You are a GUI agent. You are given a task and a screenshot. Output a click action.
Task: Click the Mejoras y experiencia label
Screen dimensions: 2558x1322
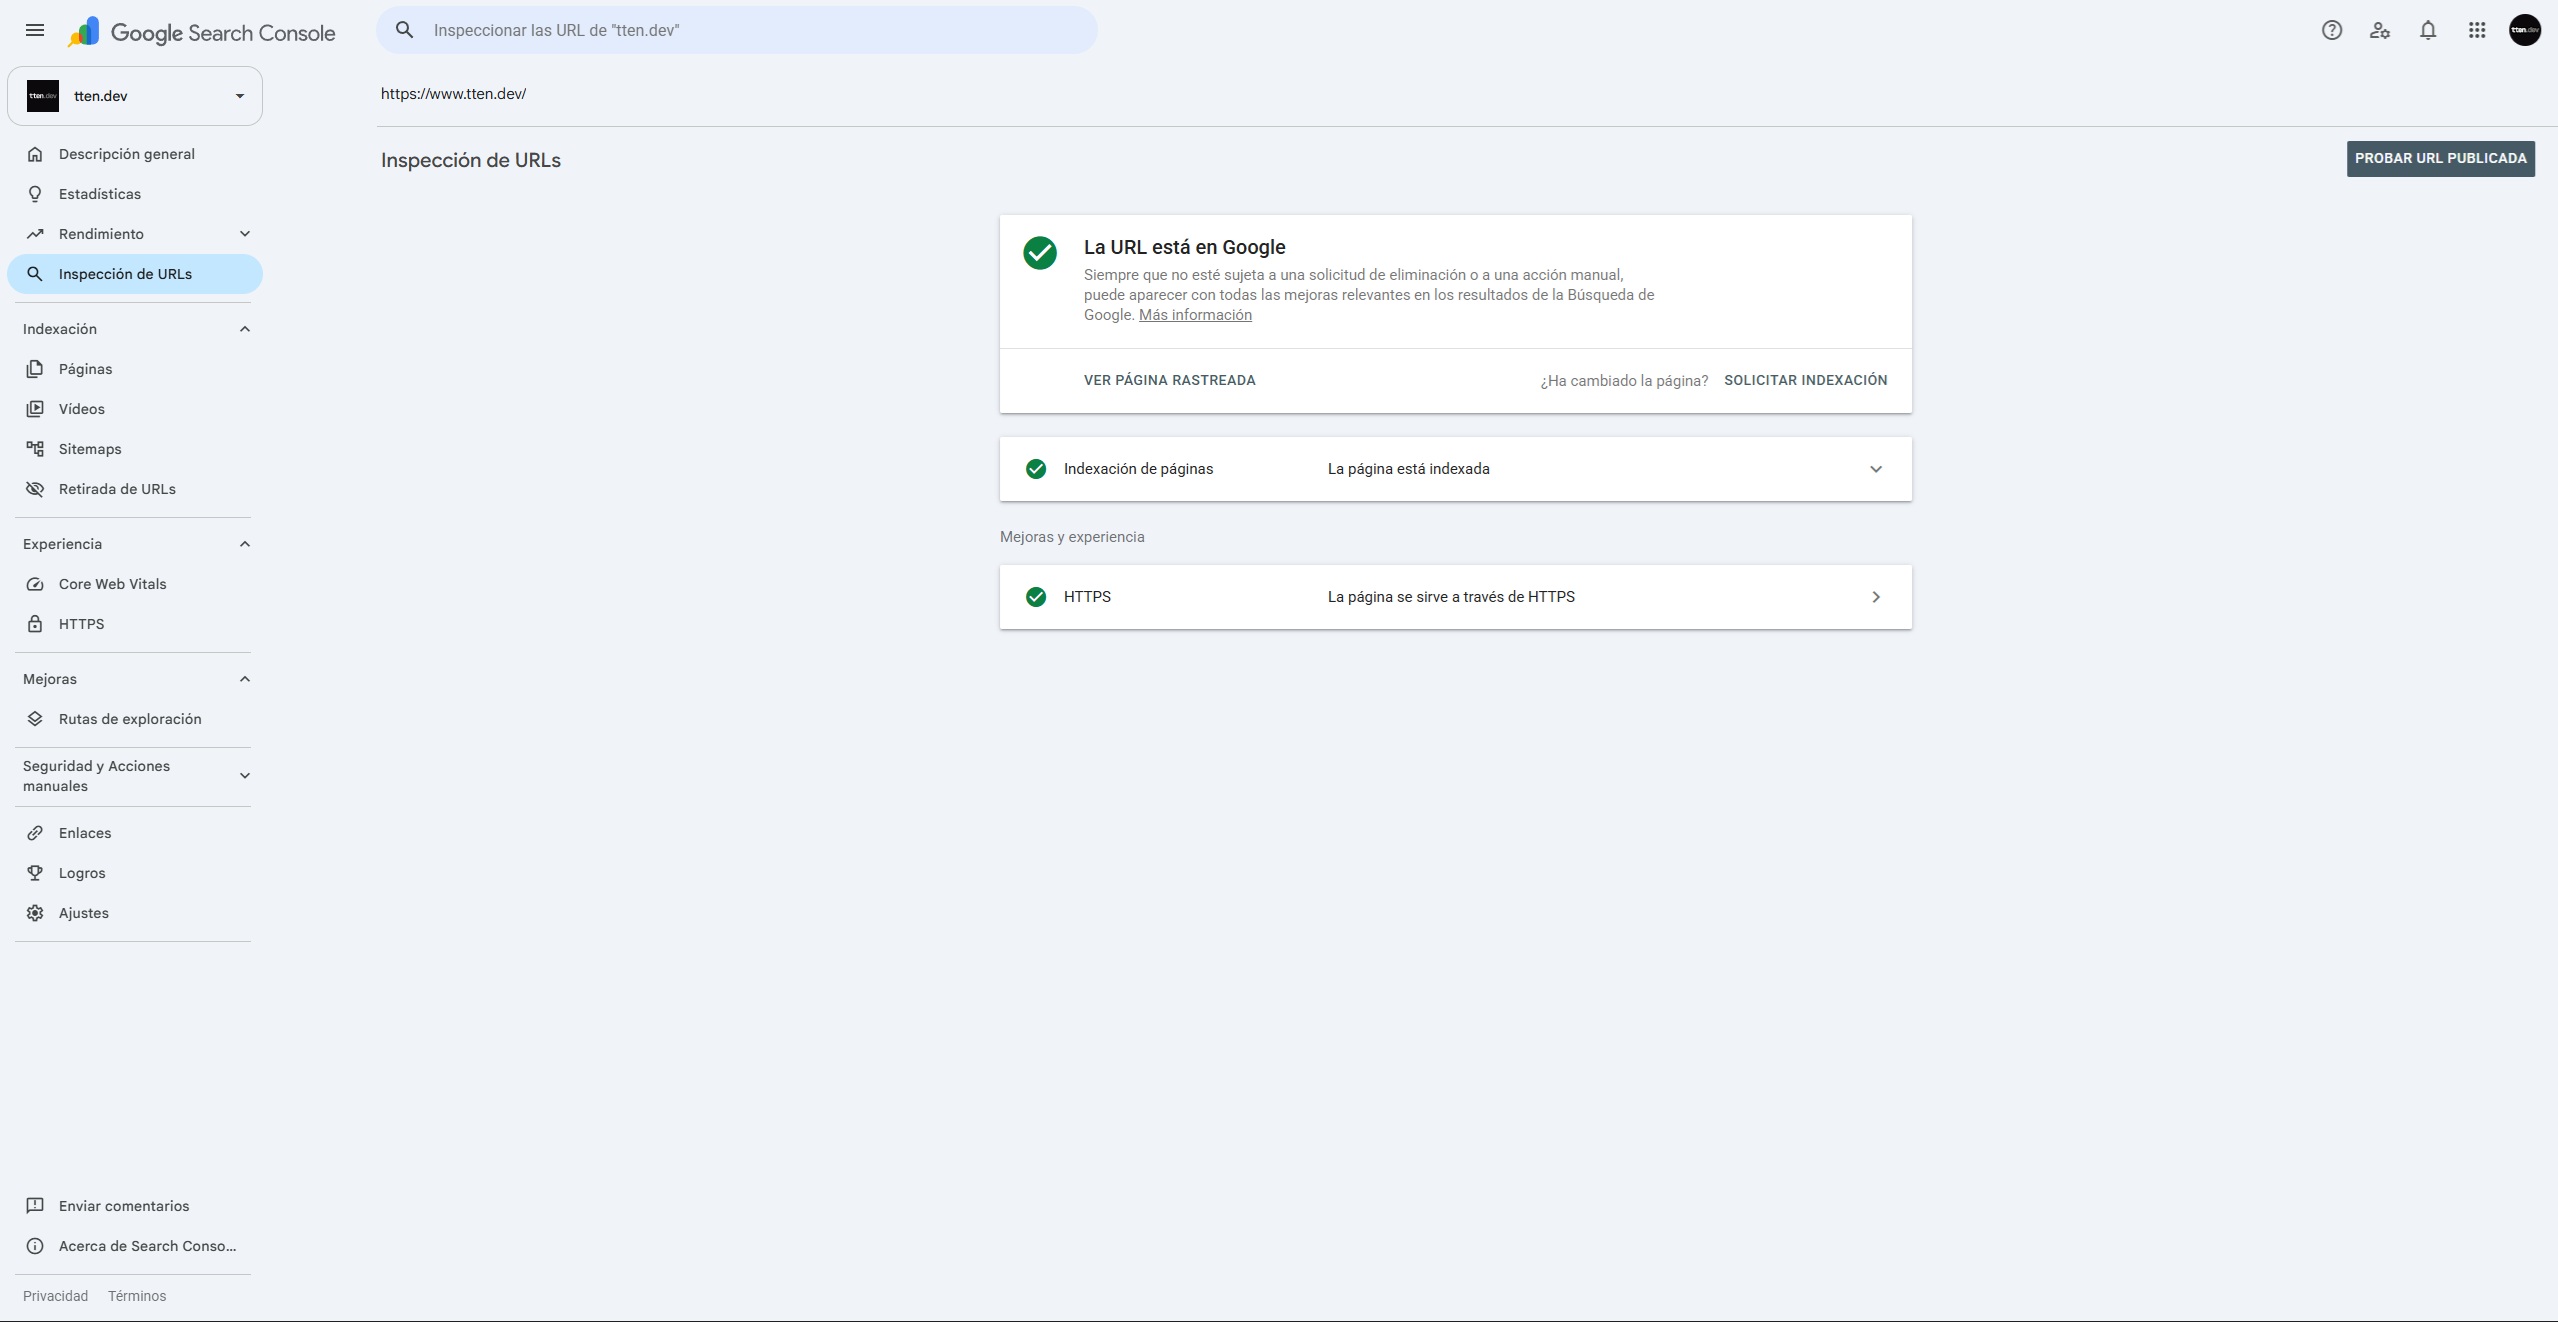click(1072, 537)
